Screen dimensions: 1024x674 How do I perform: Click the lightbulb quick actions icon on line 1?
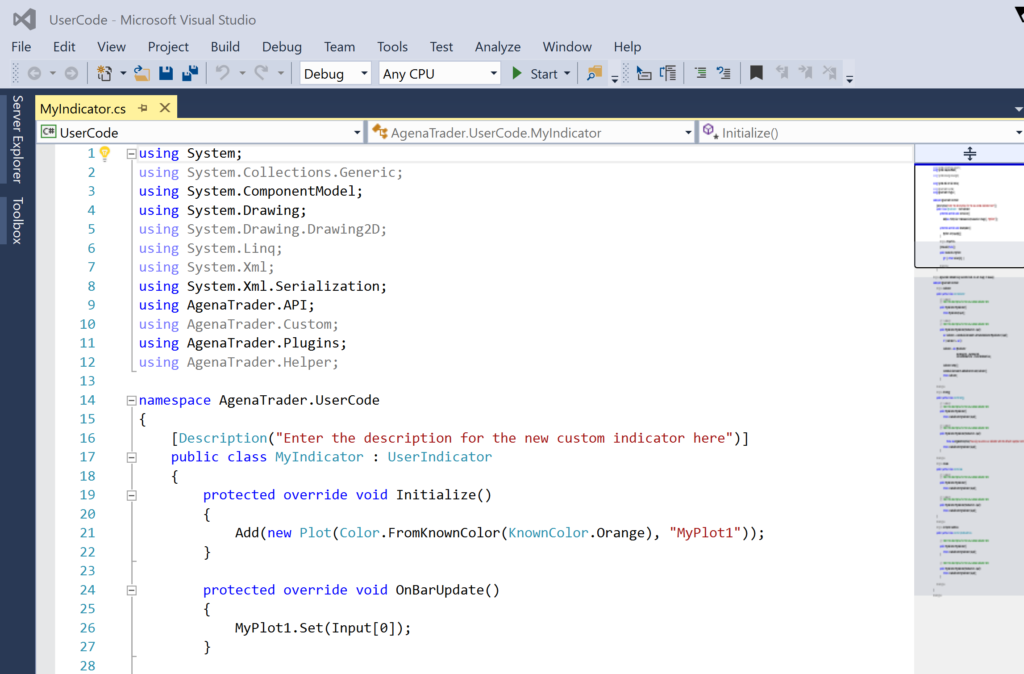104,153
